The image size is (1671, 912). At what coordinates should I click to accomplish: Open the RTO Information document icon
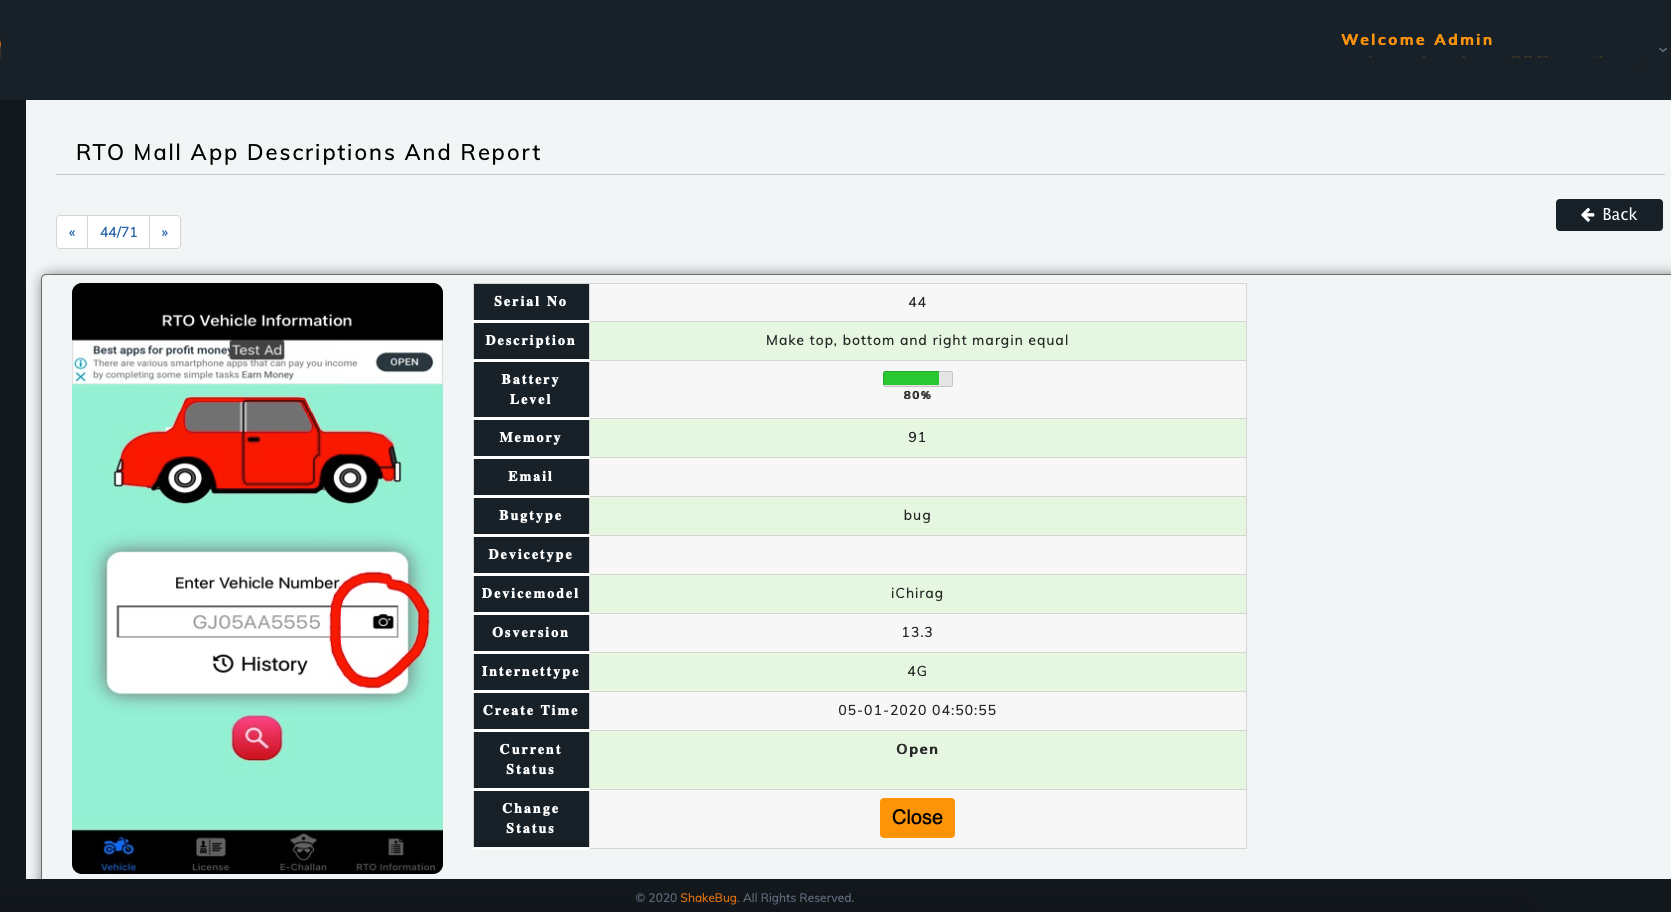point(395,847)
